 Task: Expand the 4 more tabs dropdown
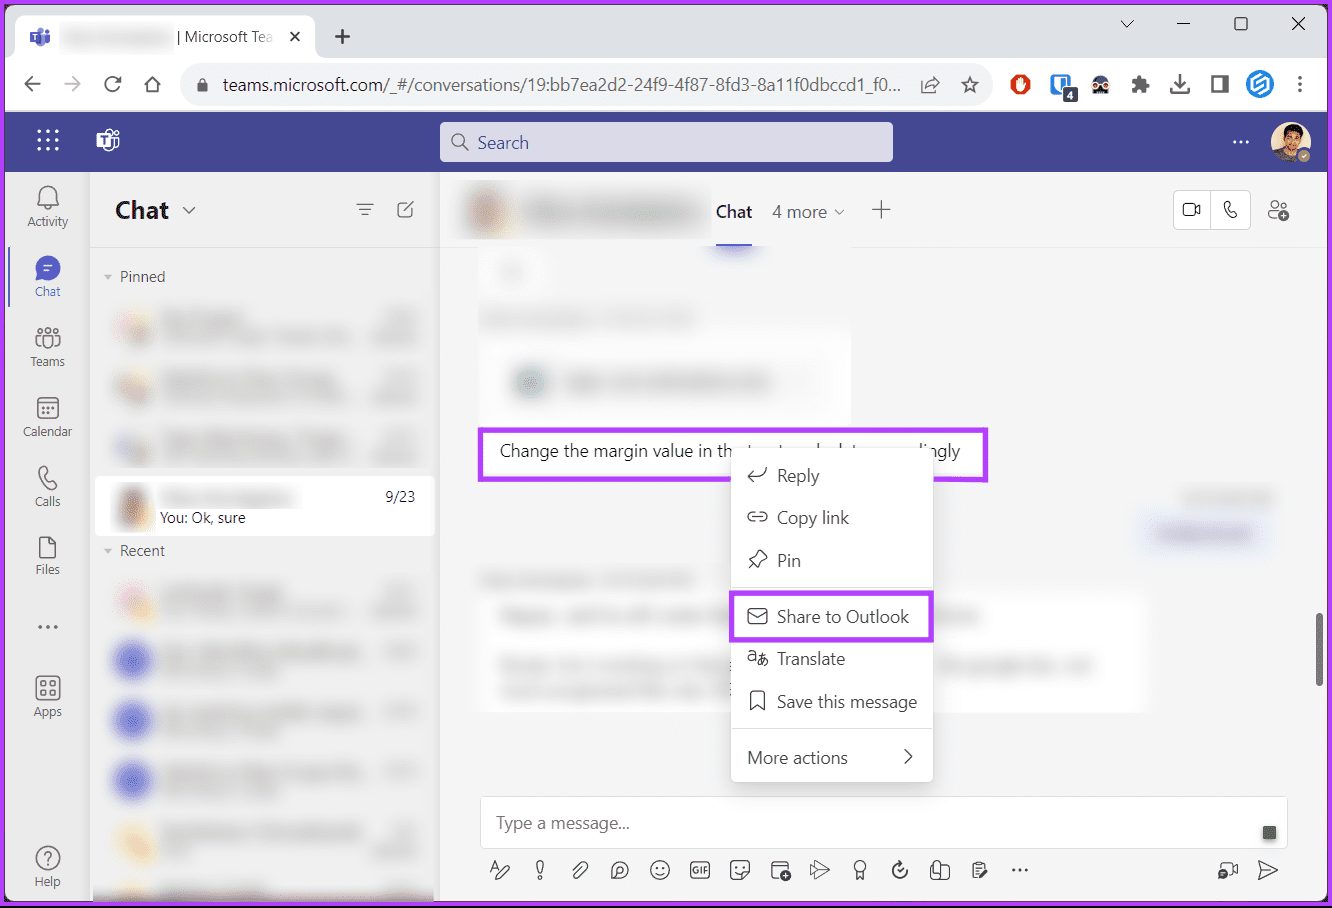pos(808,211)
